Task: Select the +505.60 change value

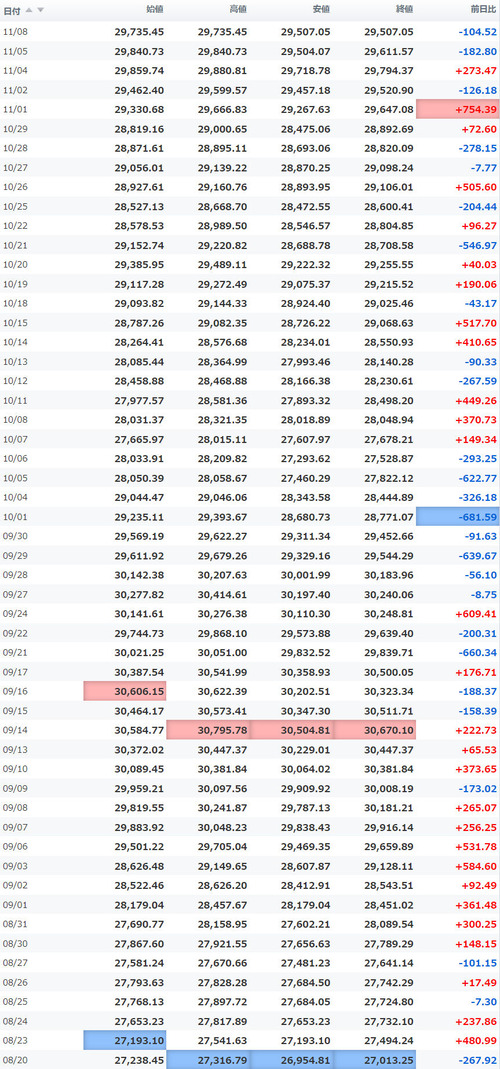Action: click(x=477, y=187)
